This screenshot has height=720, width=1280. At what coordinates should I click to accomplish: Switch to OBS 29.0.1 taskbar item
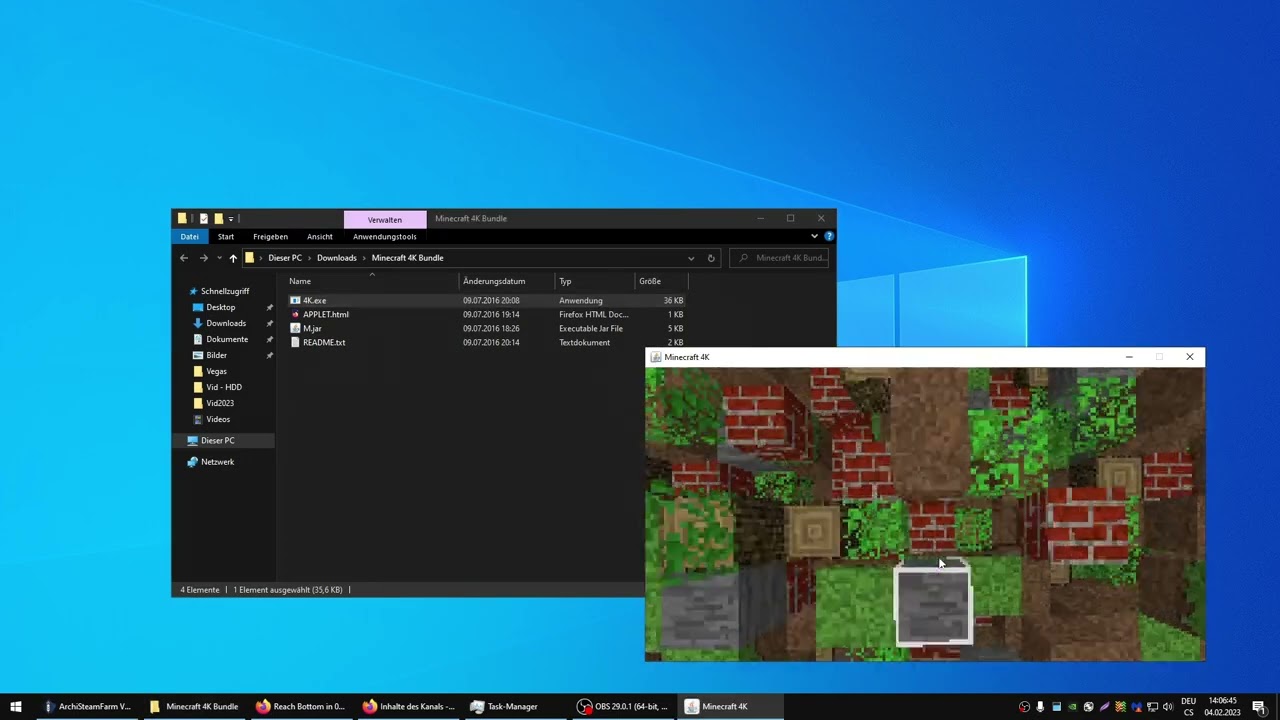[x=622, y=706]
